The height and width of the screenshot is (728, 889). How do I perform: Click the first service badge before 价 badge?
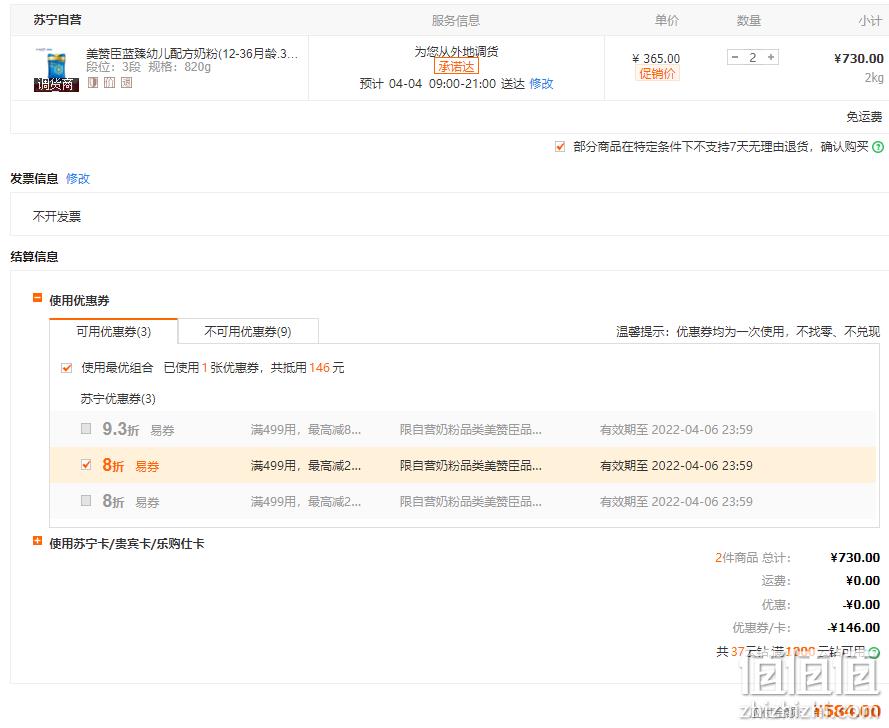click(93, 83)
